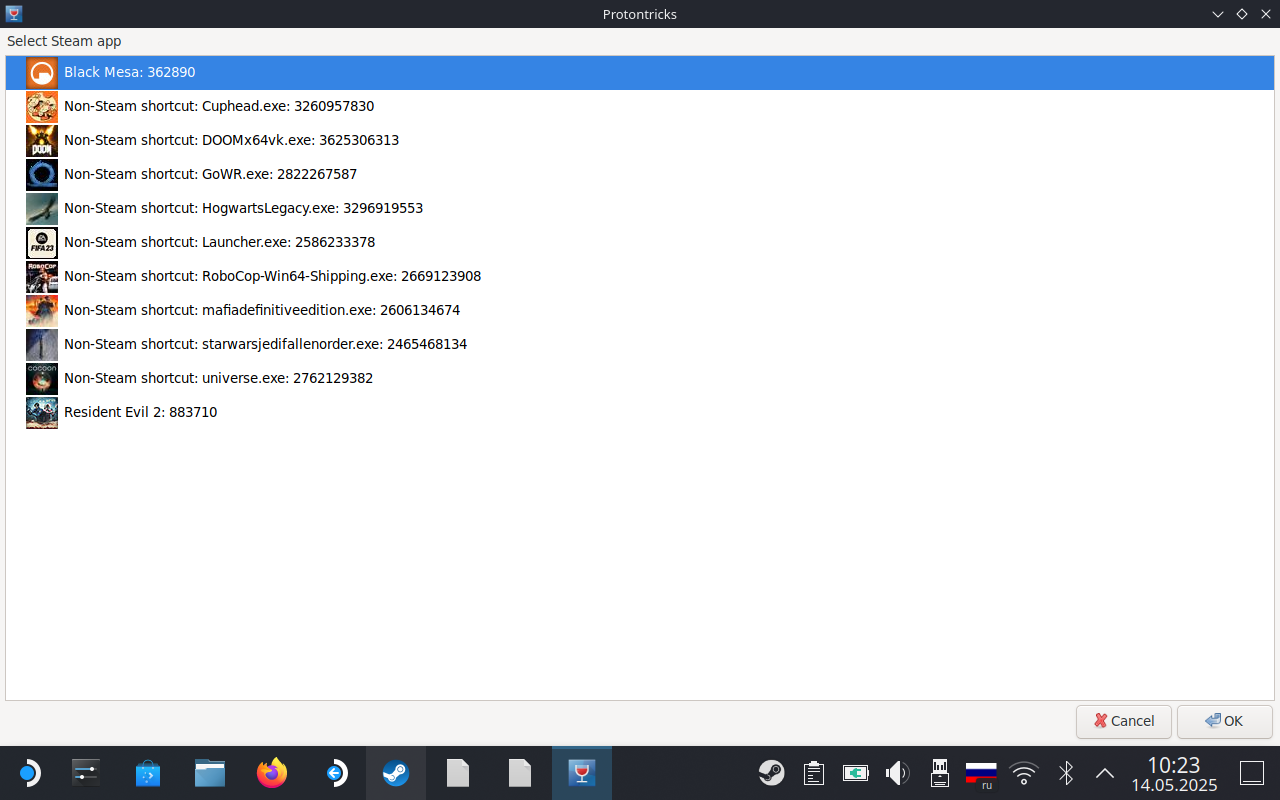Viewport: 1280px width, 800px height.
Task: Confirm selection with the OK button
Action: pyautogui.click(x=1224, y=721)
